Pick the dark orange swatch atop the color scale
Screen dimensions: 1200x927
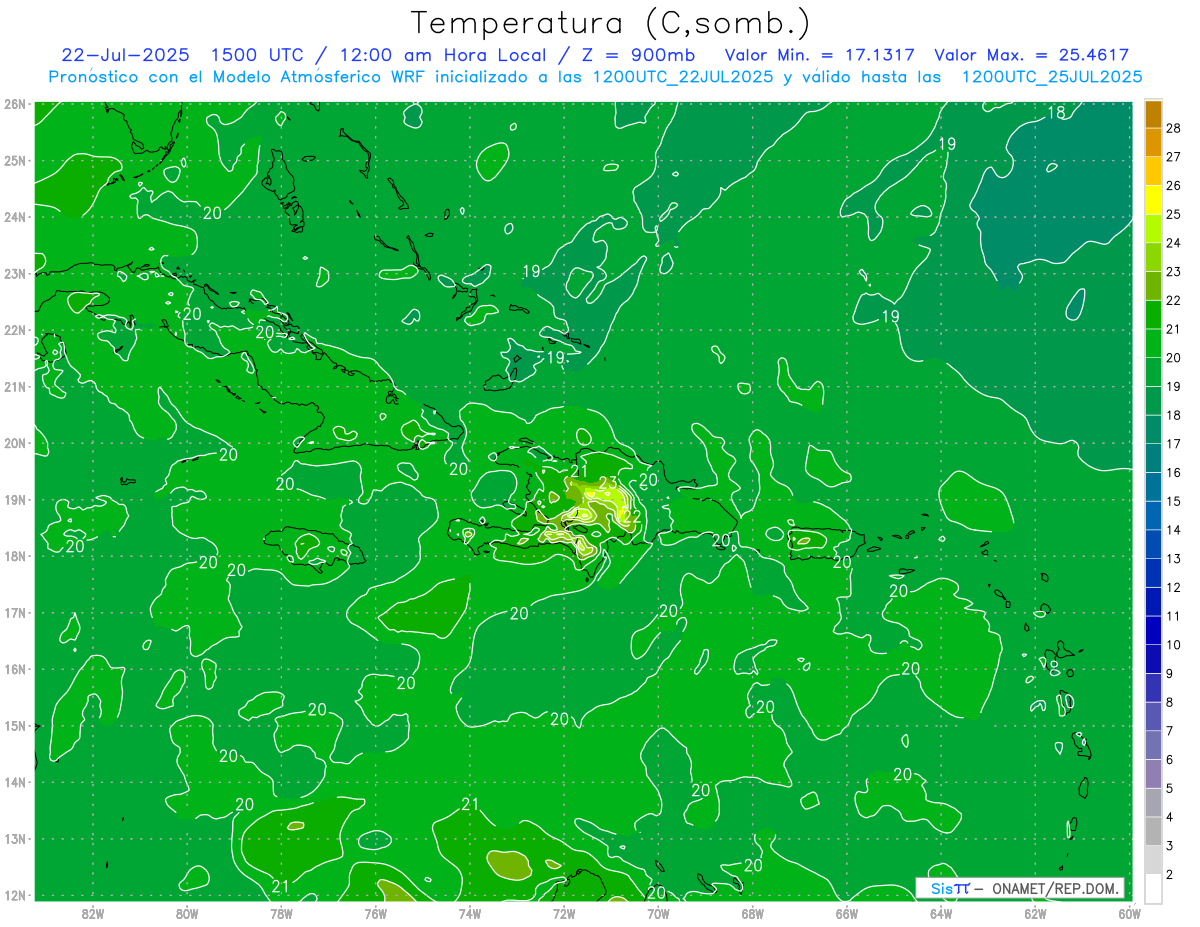click(1153, 114)
